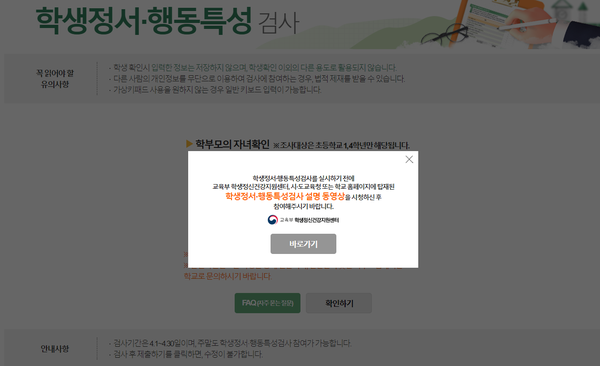The image size is (600, 366).
Task: Click the orange 학생정서·행동특성검사 설명 동영상 text
Action: [285, 196]
